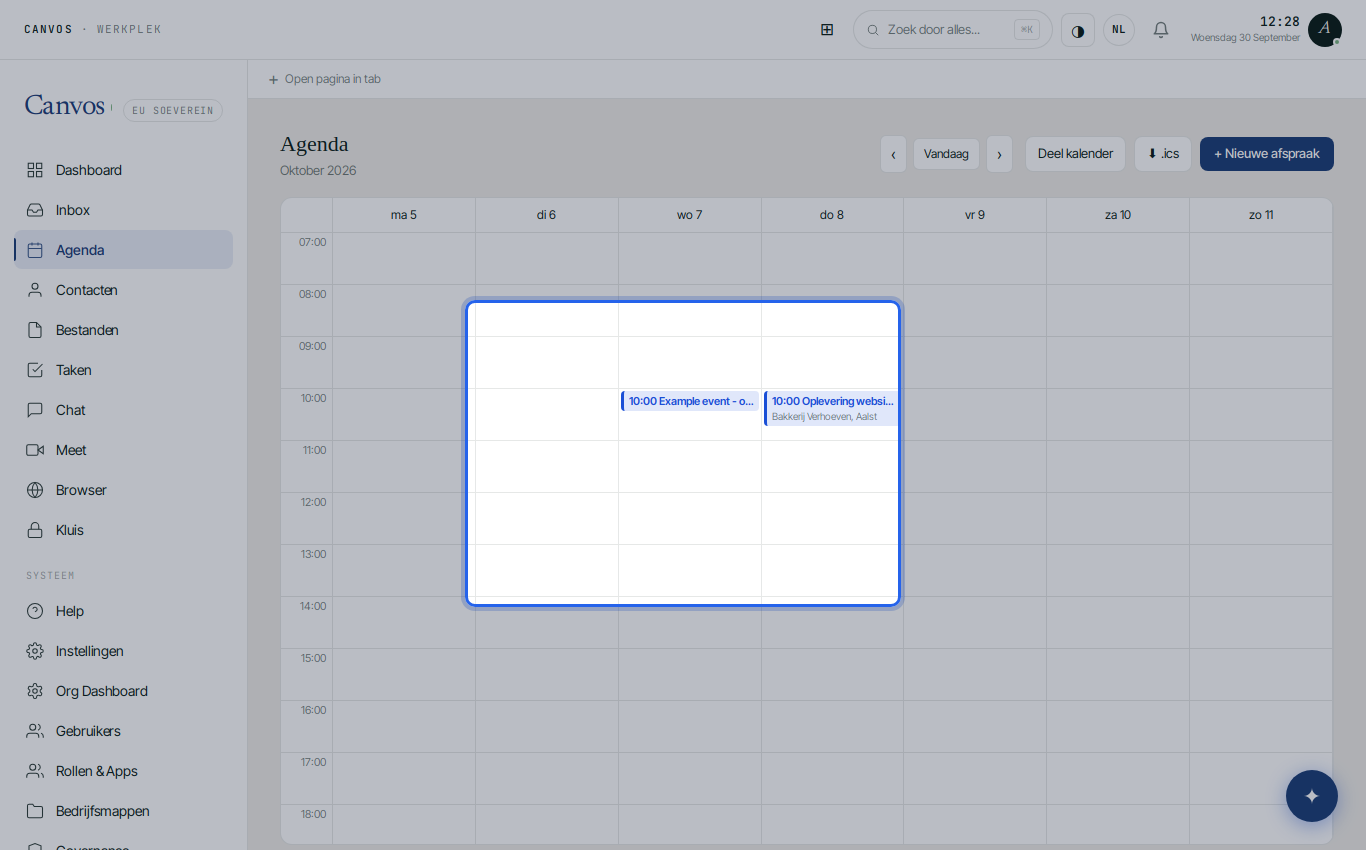Select the Contacten person icon
The width and height of the screenshot is (1366, 850).
click(x=35, y=290)
